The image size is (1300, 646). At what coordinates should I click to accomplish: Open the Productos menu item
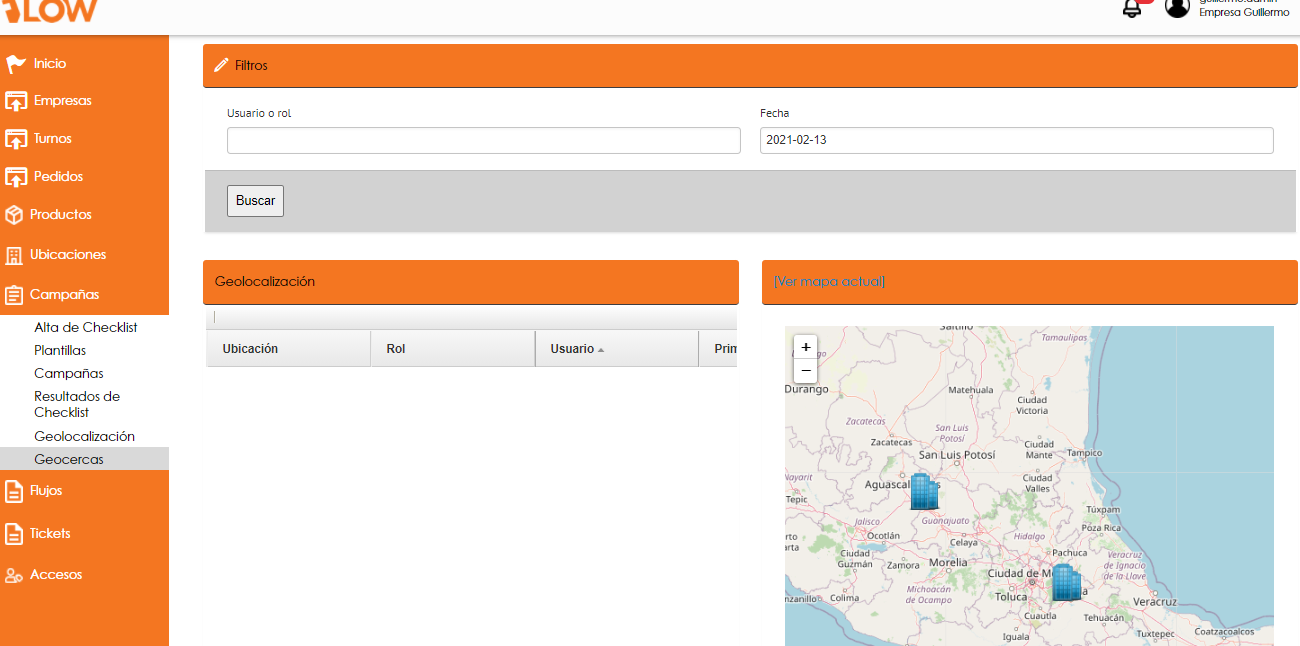pyautogui.click(x=60, y=215)
